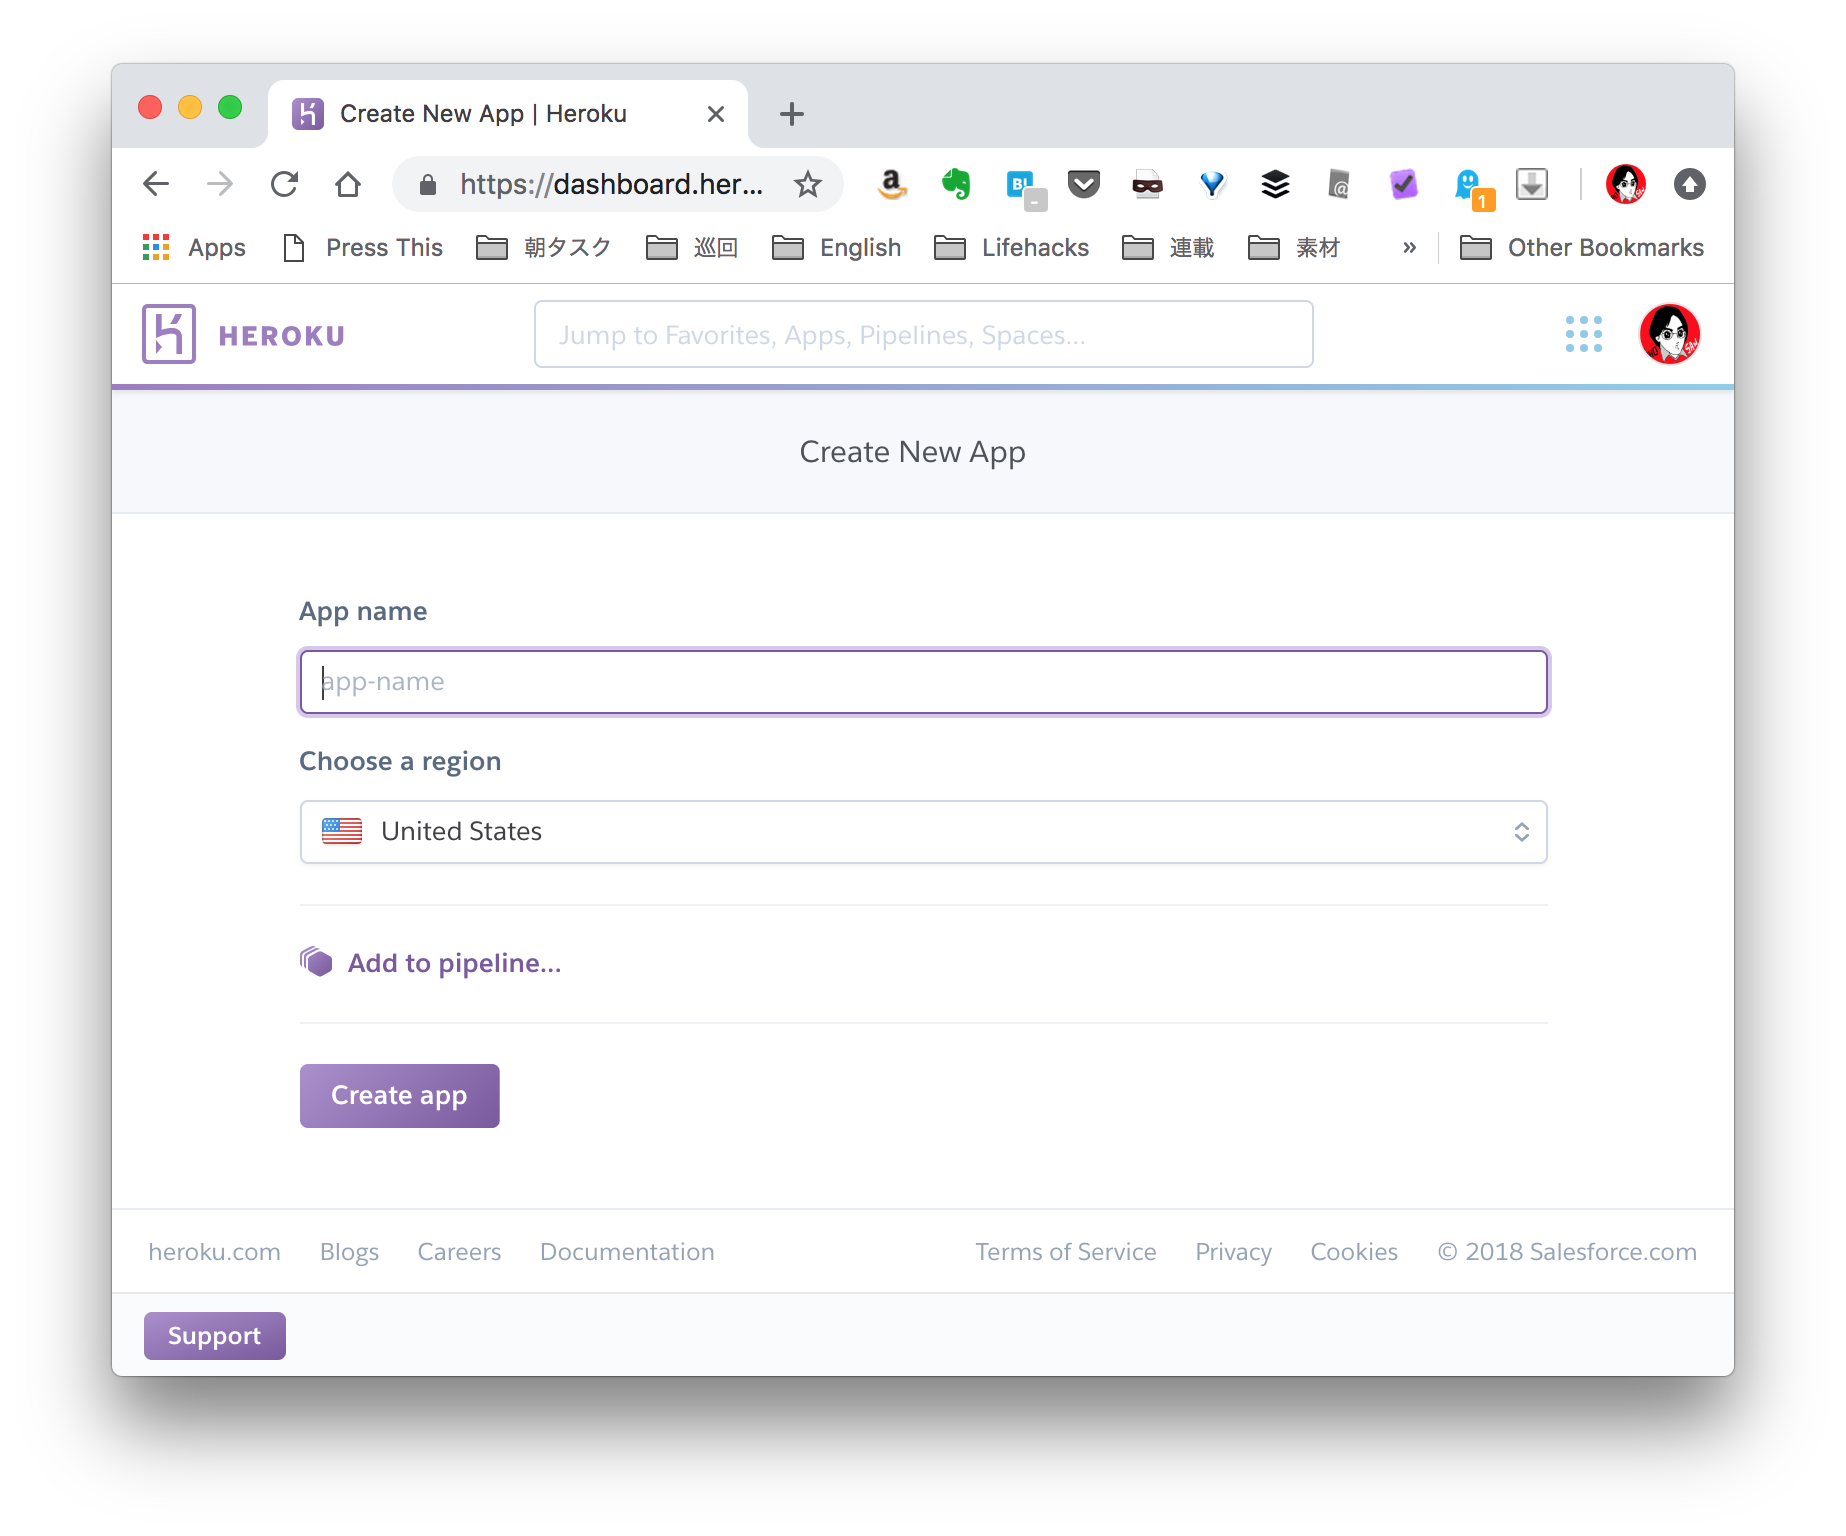Click the Press This bookmark
Screen dimensions: 1846x1536
tap(363, 247)
